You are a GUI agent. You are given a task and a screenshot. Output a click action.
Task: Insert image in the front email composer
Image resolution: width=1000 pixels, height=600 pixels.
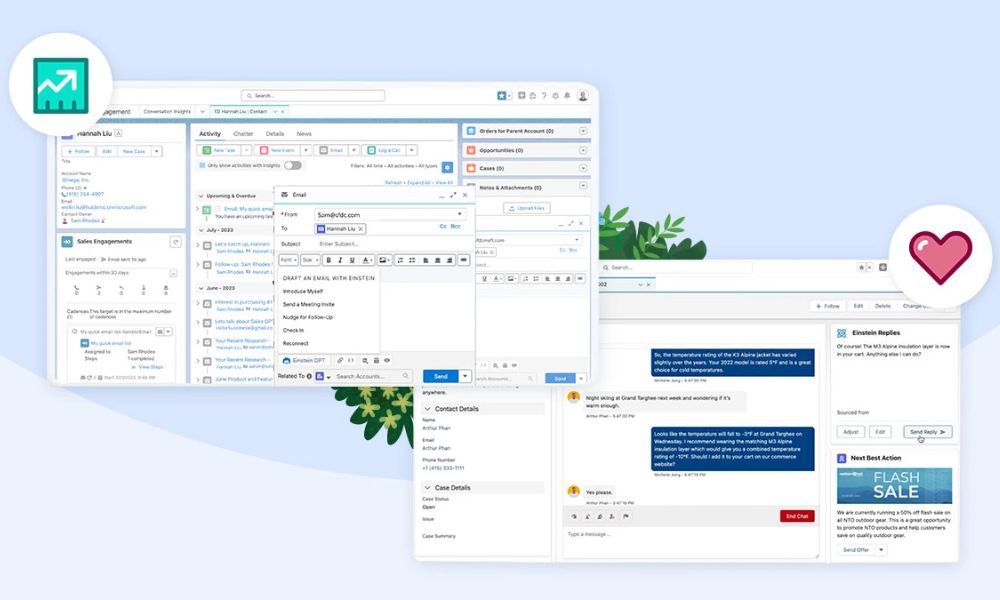(384, 260)
